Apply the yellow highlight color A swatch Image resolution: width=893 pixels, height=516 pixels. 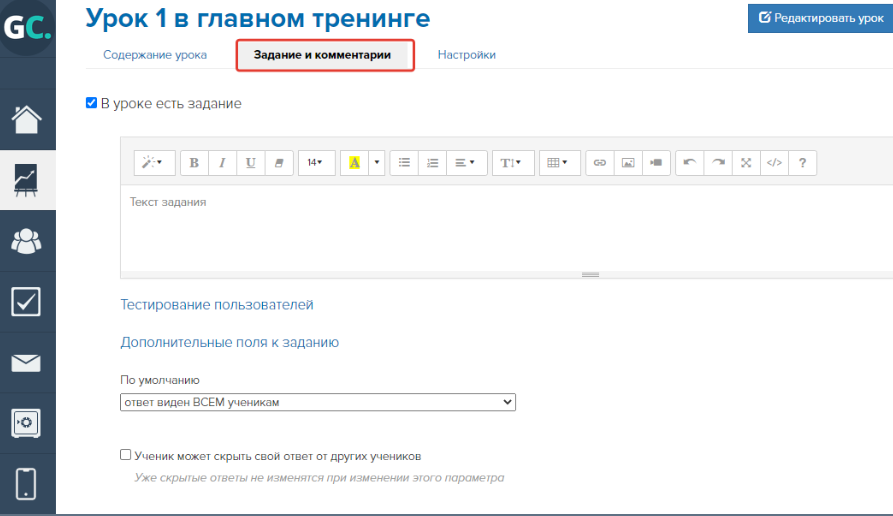354,163
